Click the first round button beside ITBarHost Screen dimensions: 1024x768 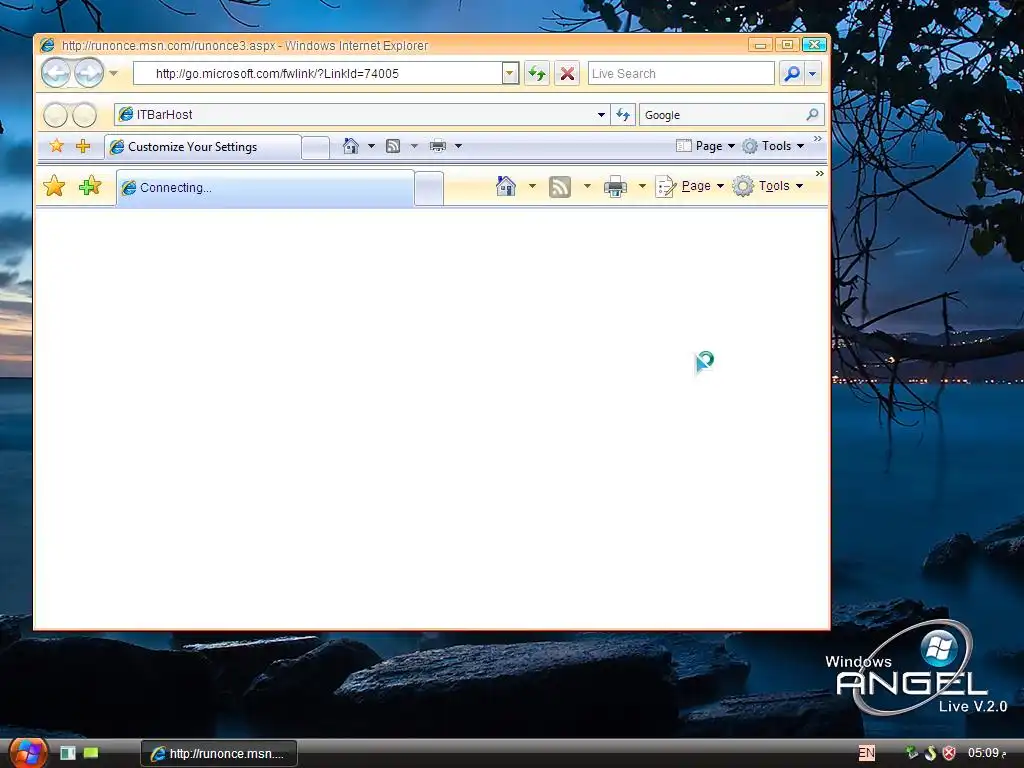coord(56,115)
